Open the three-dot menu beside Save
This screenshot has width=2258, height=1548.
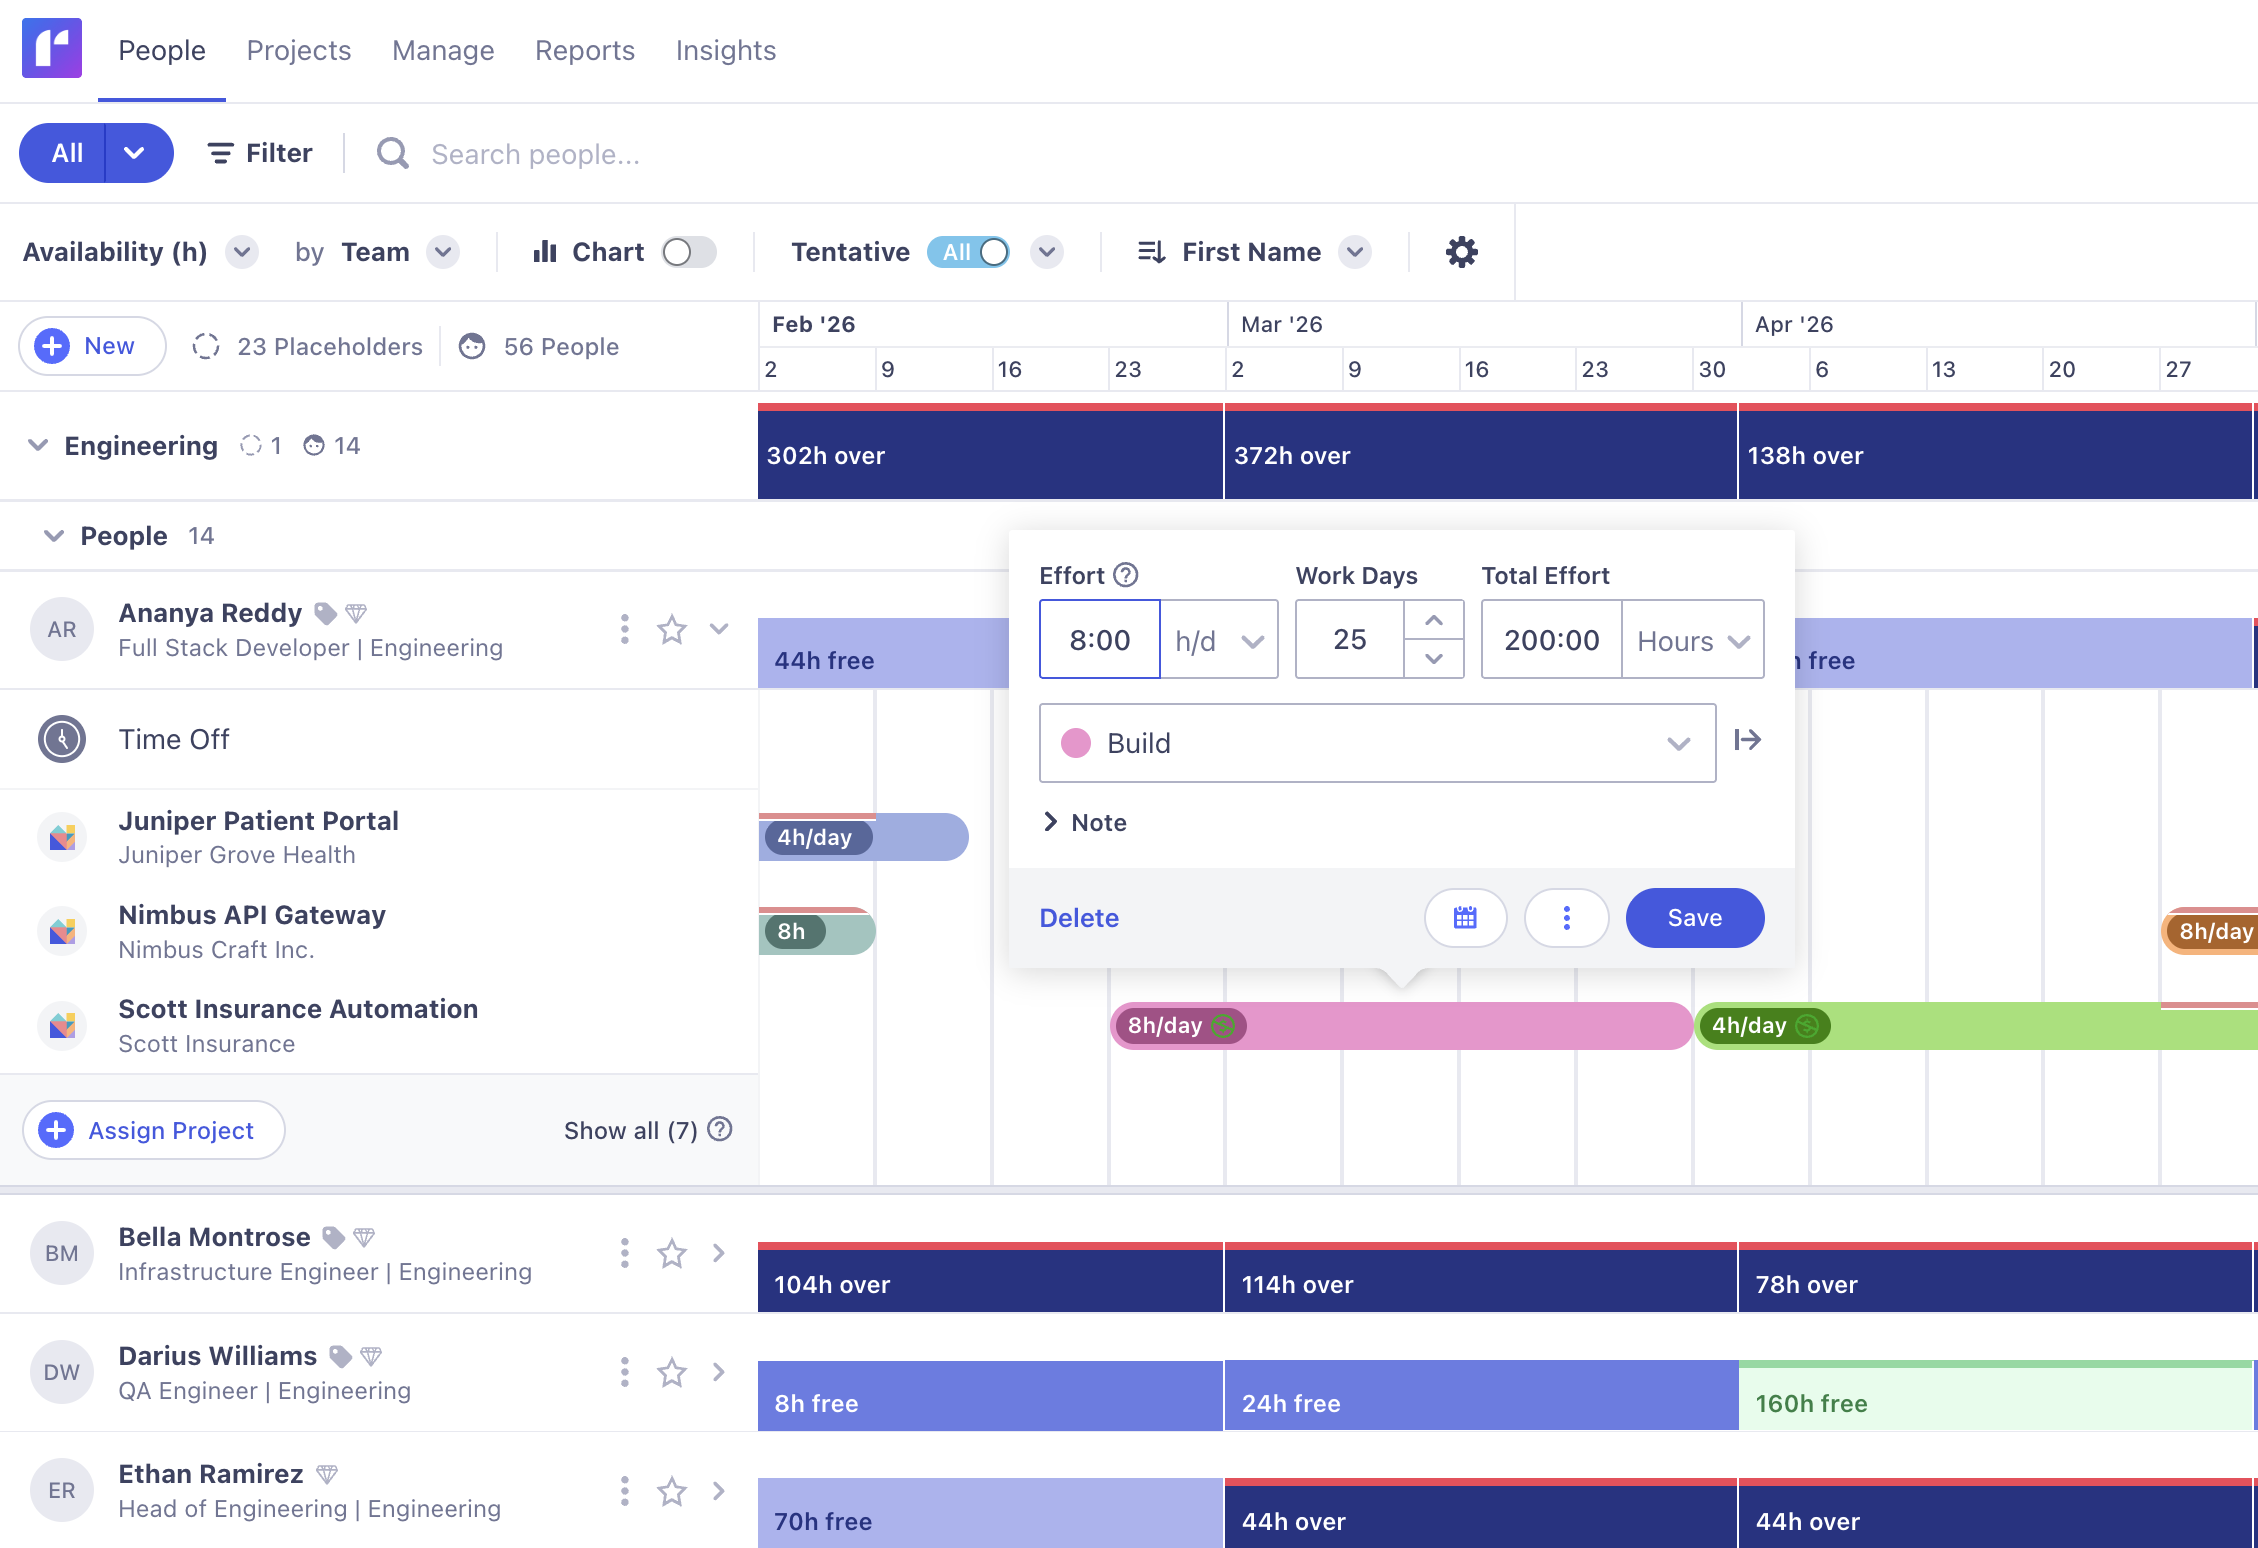(x=1566, y=918)
